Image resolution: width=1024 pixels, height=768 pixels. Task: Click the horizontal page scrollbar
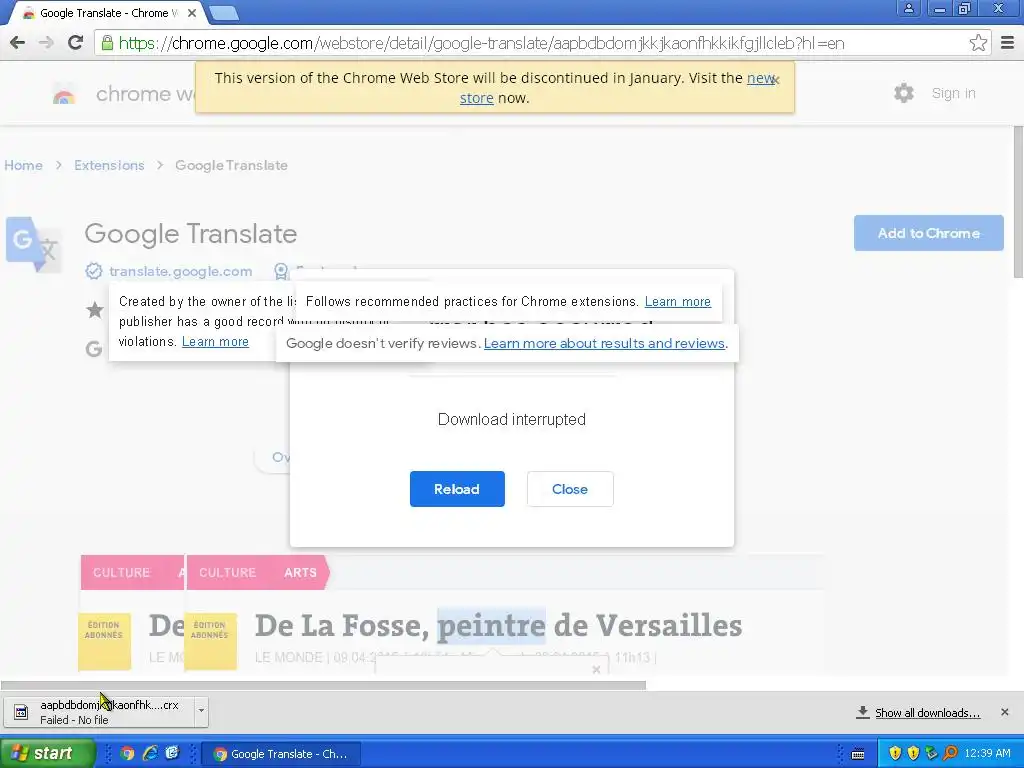323,685
